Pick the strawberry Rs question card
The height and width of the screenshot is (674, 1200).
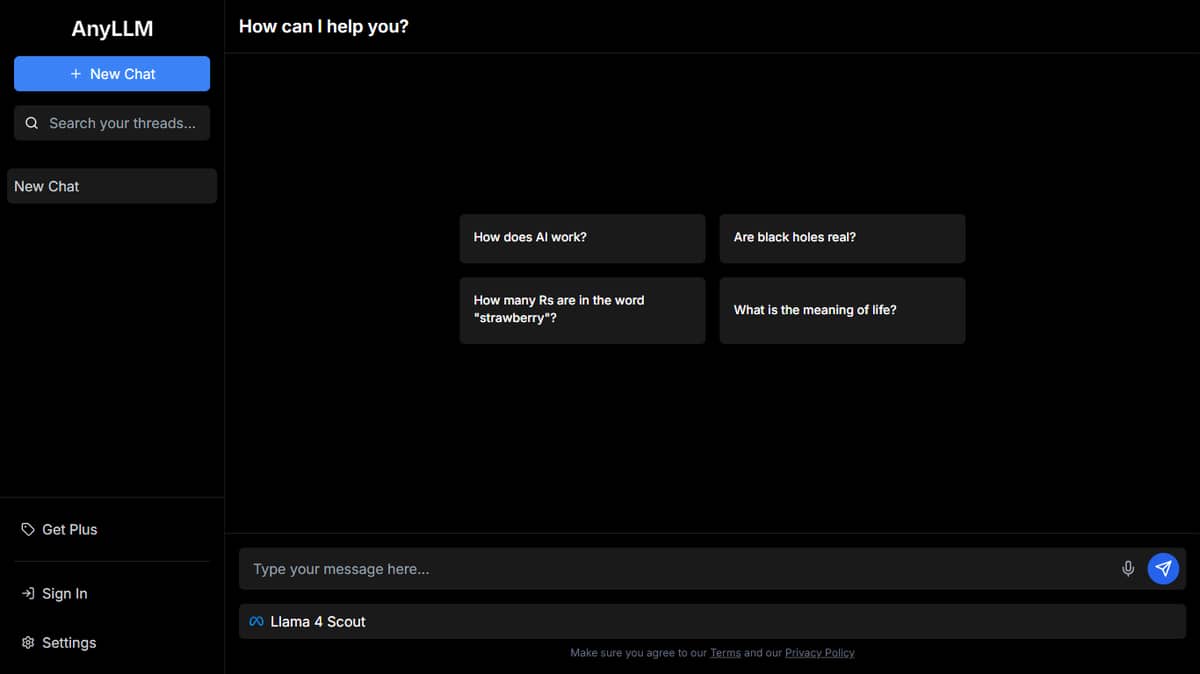point(582,310)
